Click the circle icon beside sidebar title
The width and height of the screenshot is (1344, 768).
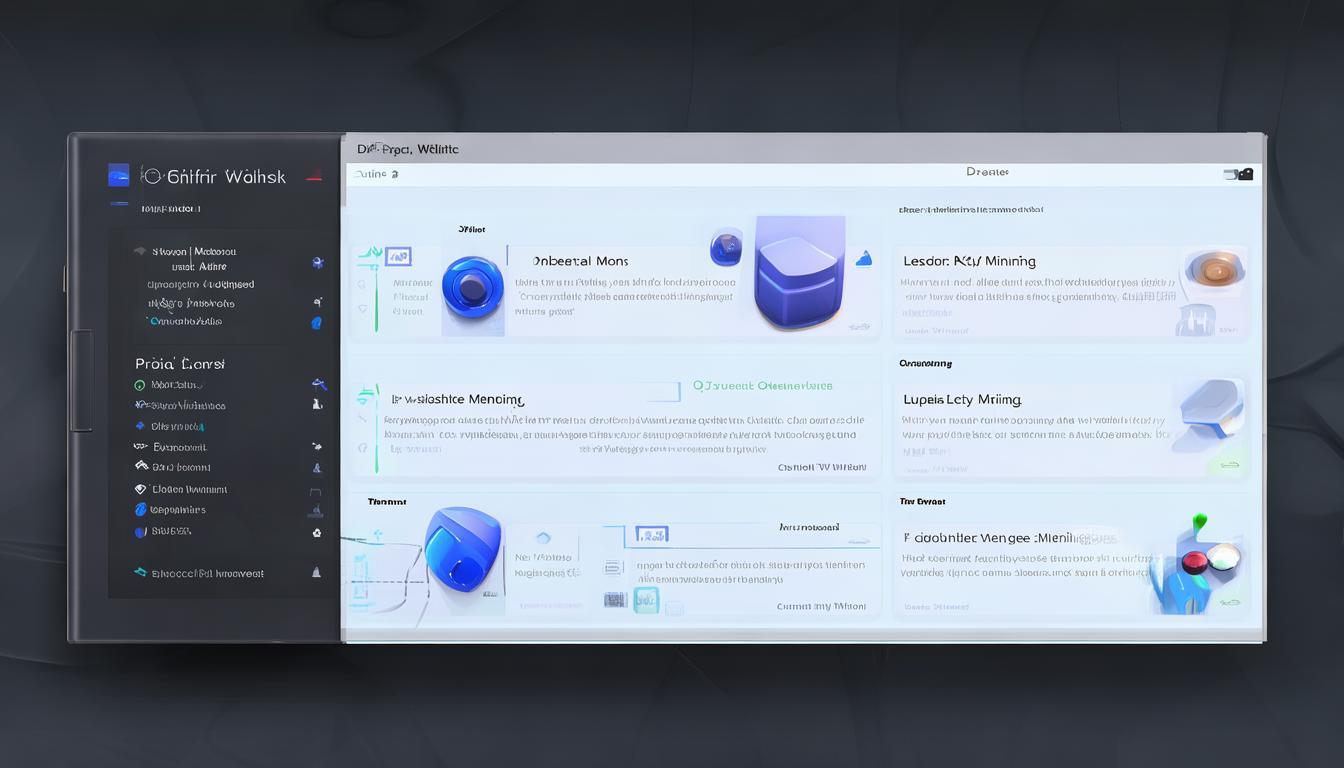coord(151,176)
